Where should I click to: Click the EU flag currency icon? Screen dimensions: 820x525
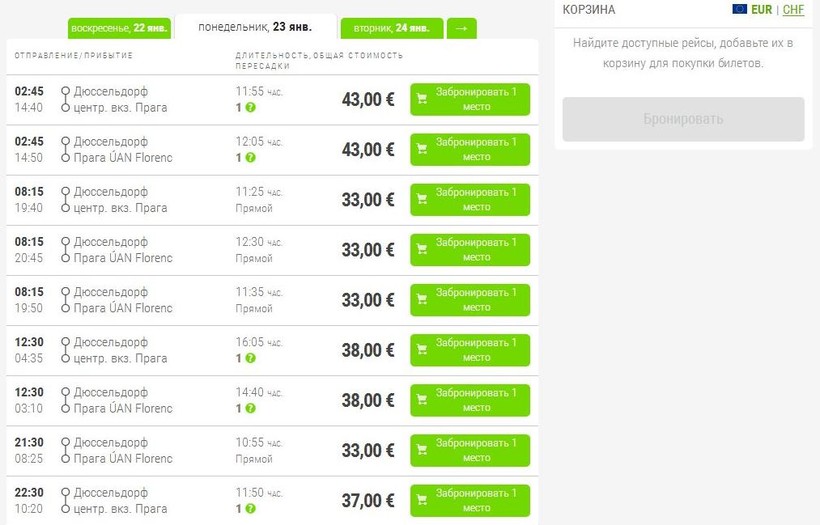(x=740, y=9)
